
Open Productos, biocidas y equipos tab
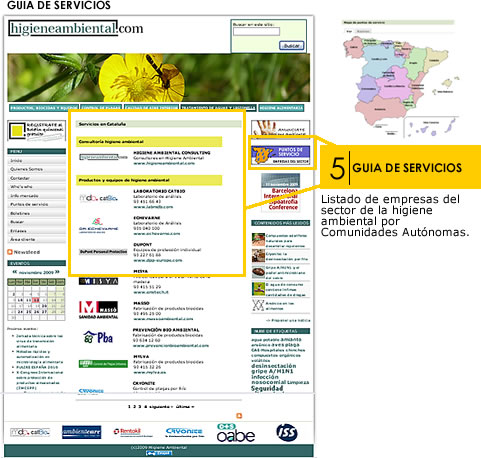(44, 108)
